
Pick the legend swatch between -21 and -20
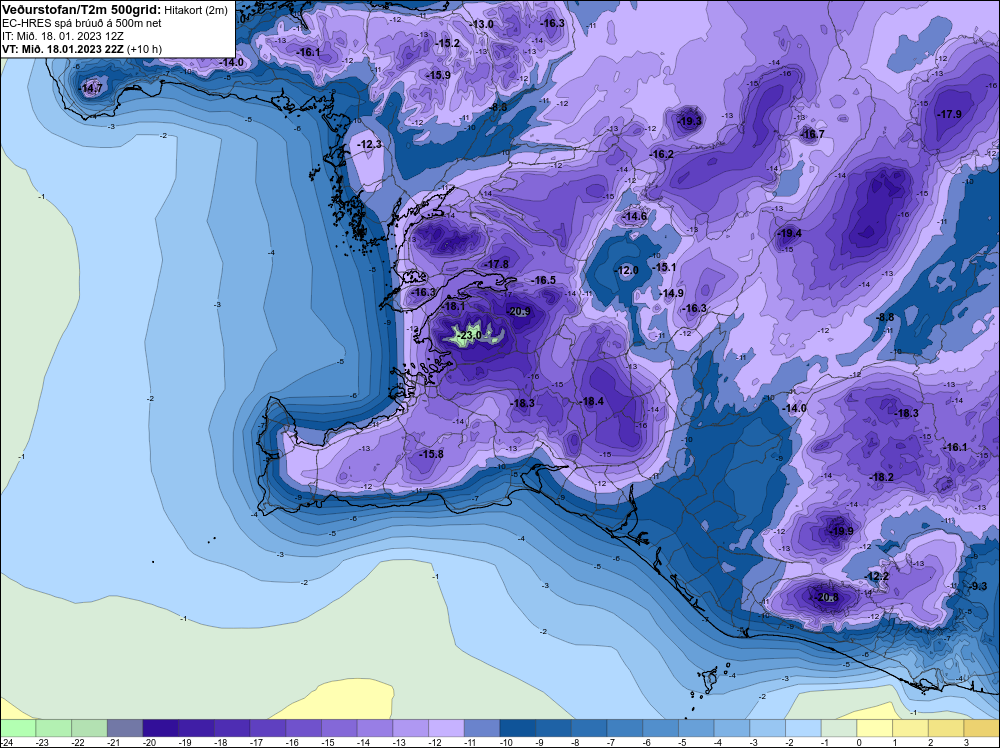(x=125, y=728)
